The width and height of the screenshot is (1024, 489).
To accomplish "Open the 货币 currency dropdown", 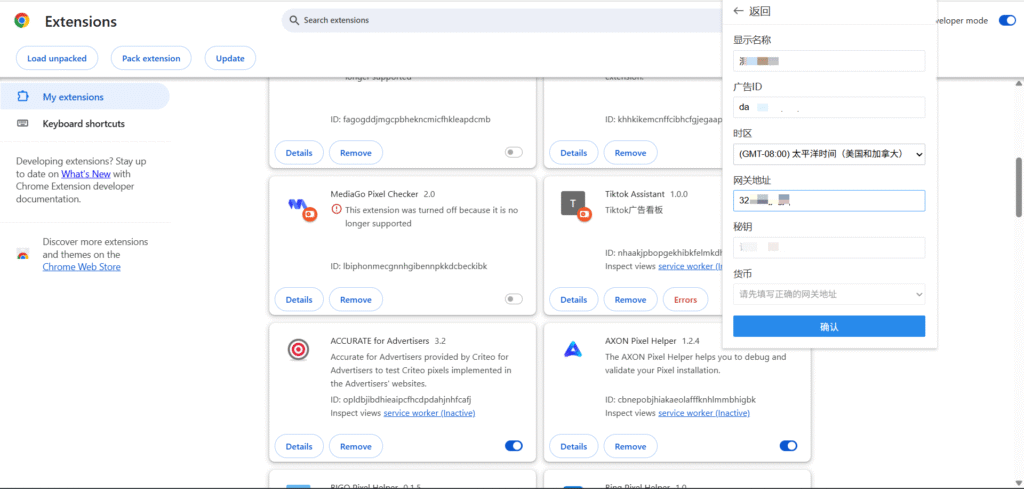I will pyautogui.click(x=829, y=294).
